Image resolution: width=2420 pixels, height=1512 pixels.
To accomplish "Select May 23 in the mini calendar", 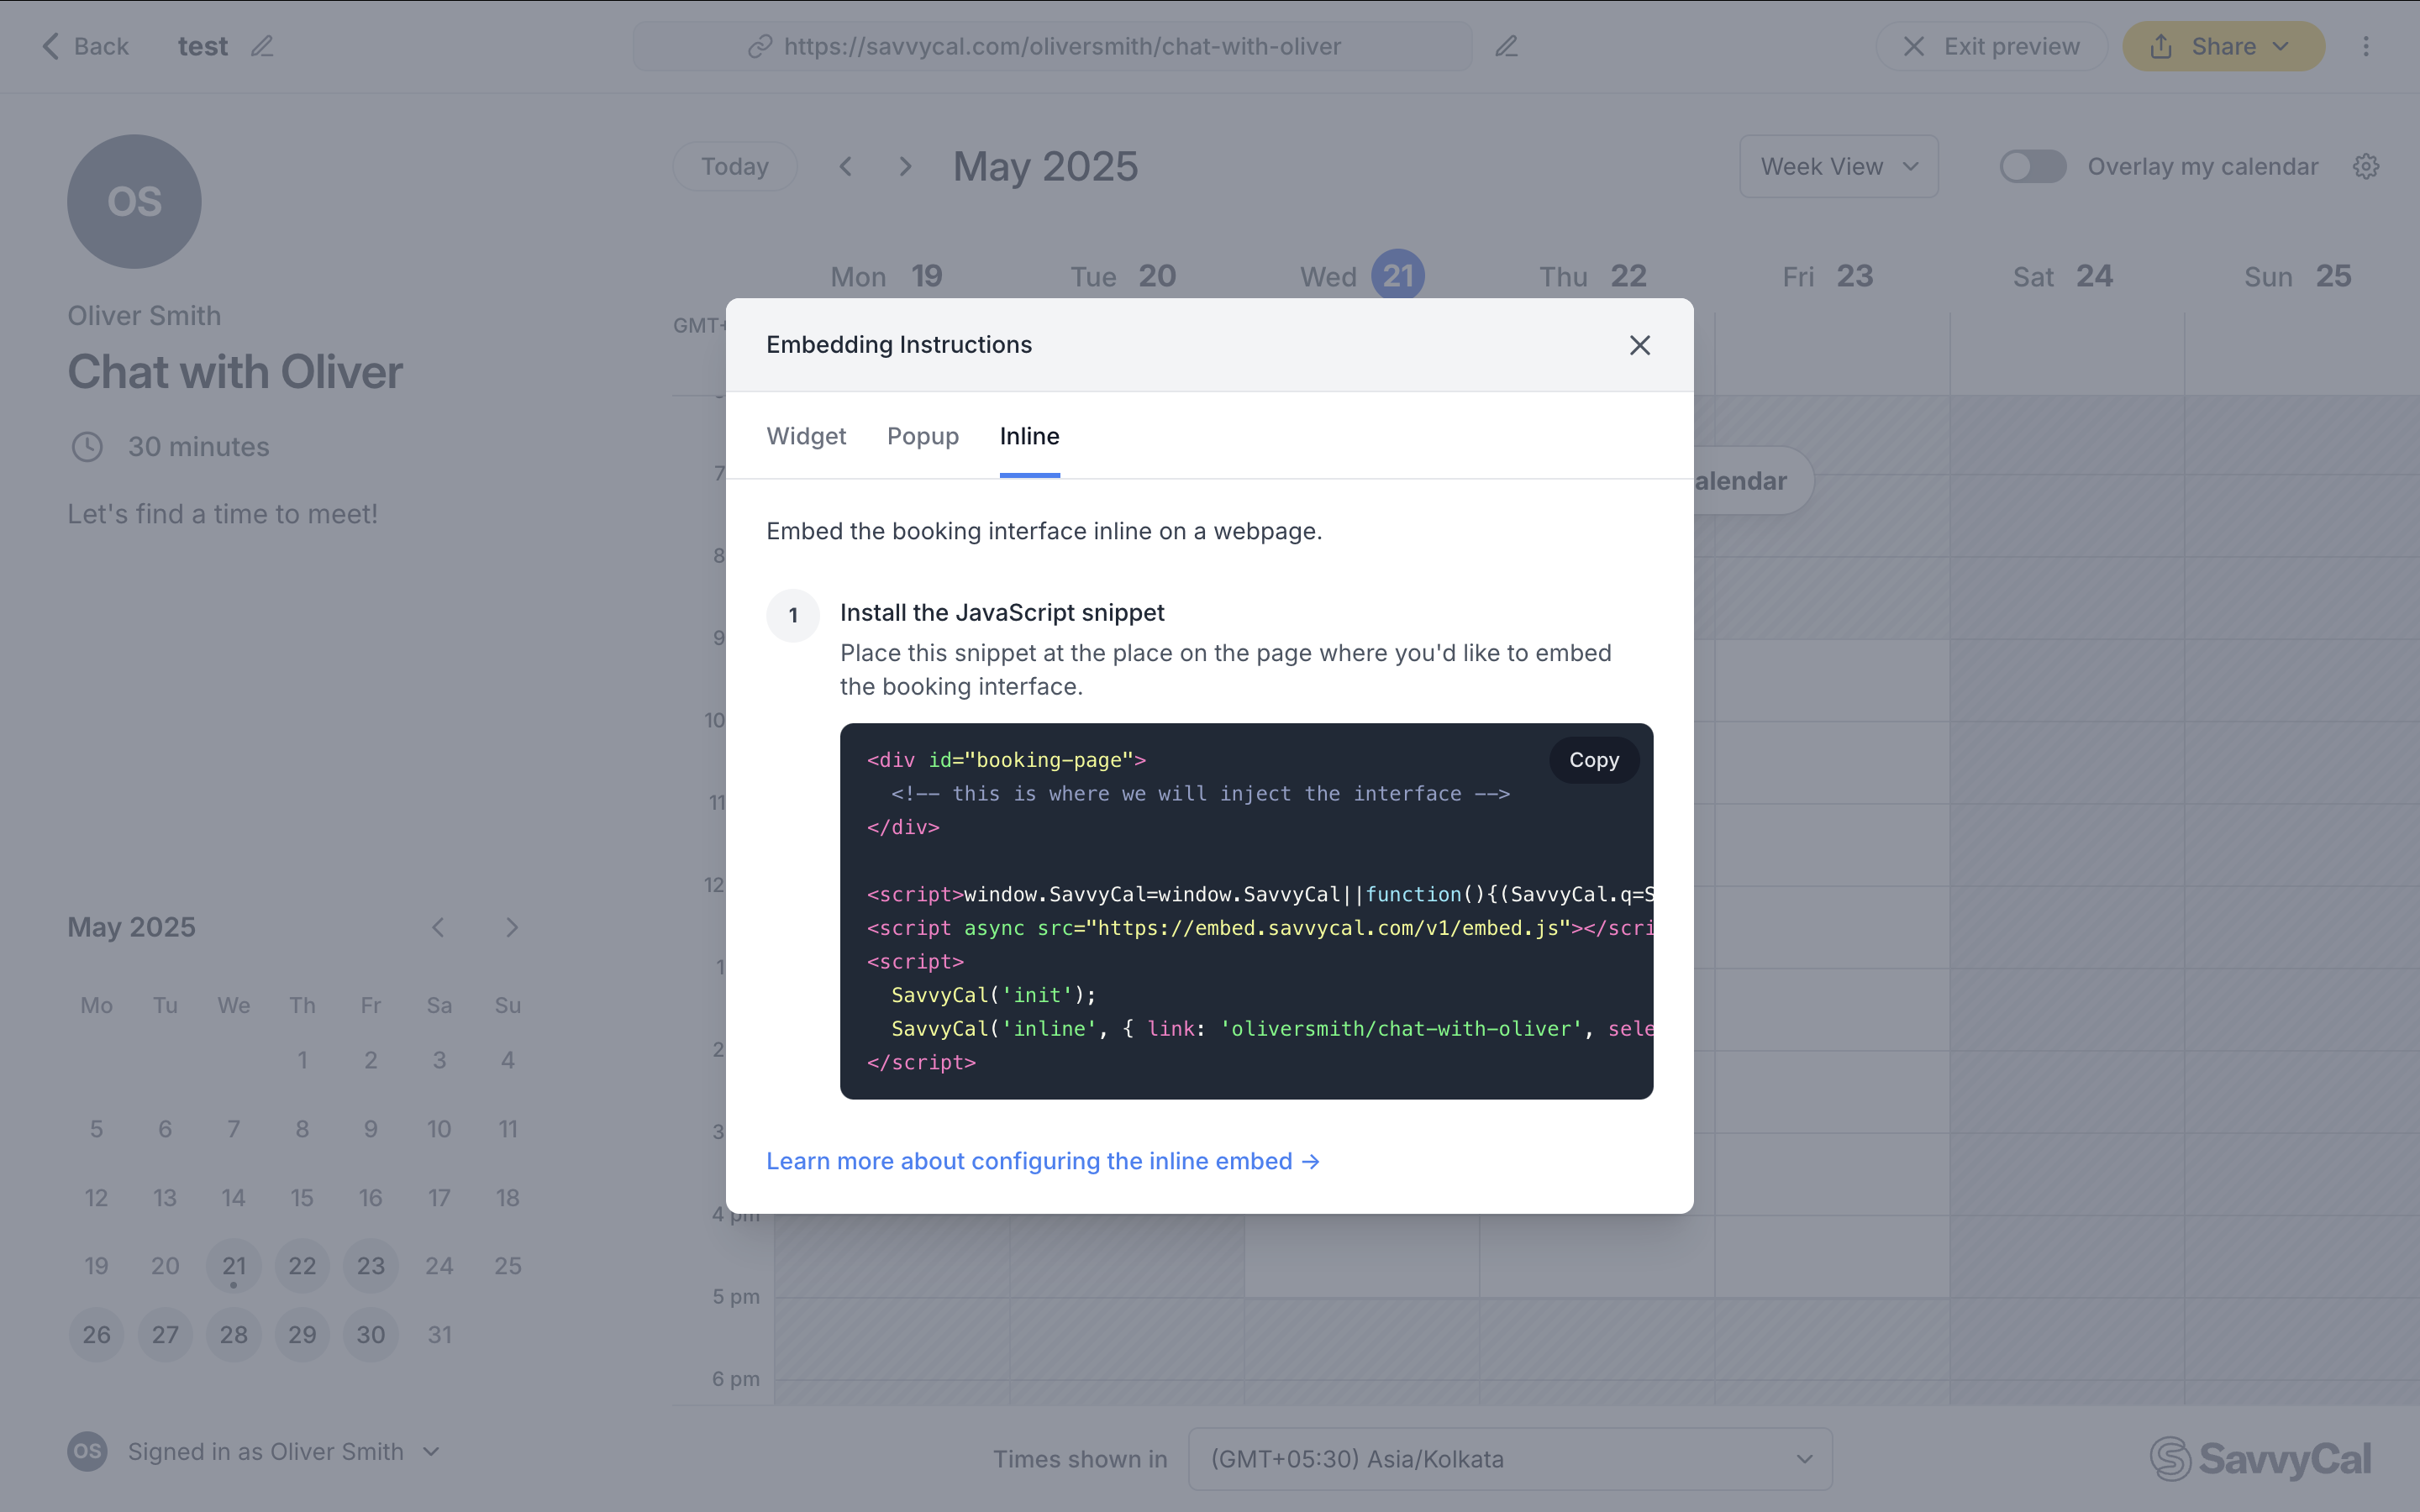I will pyautogui.click(x=370, y=1266).
